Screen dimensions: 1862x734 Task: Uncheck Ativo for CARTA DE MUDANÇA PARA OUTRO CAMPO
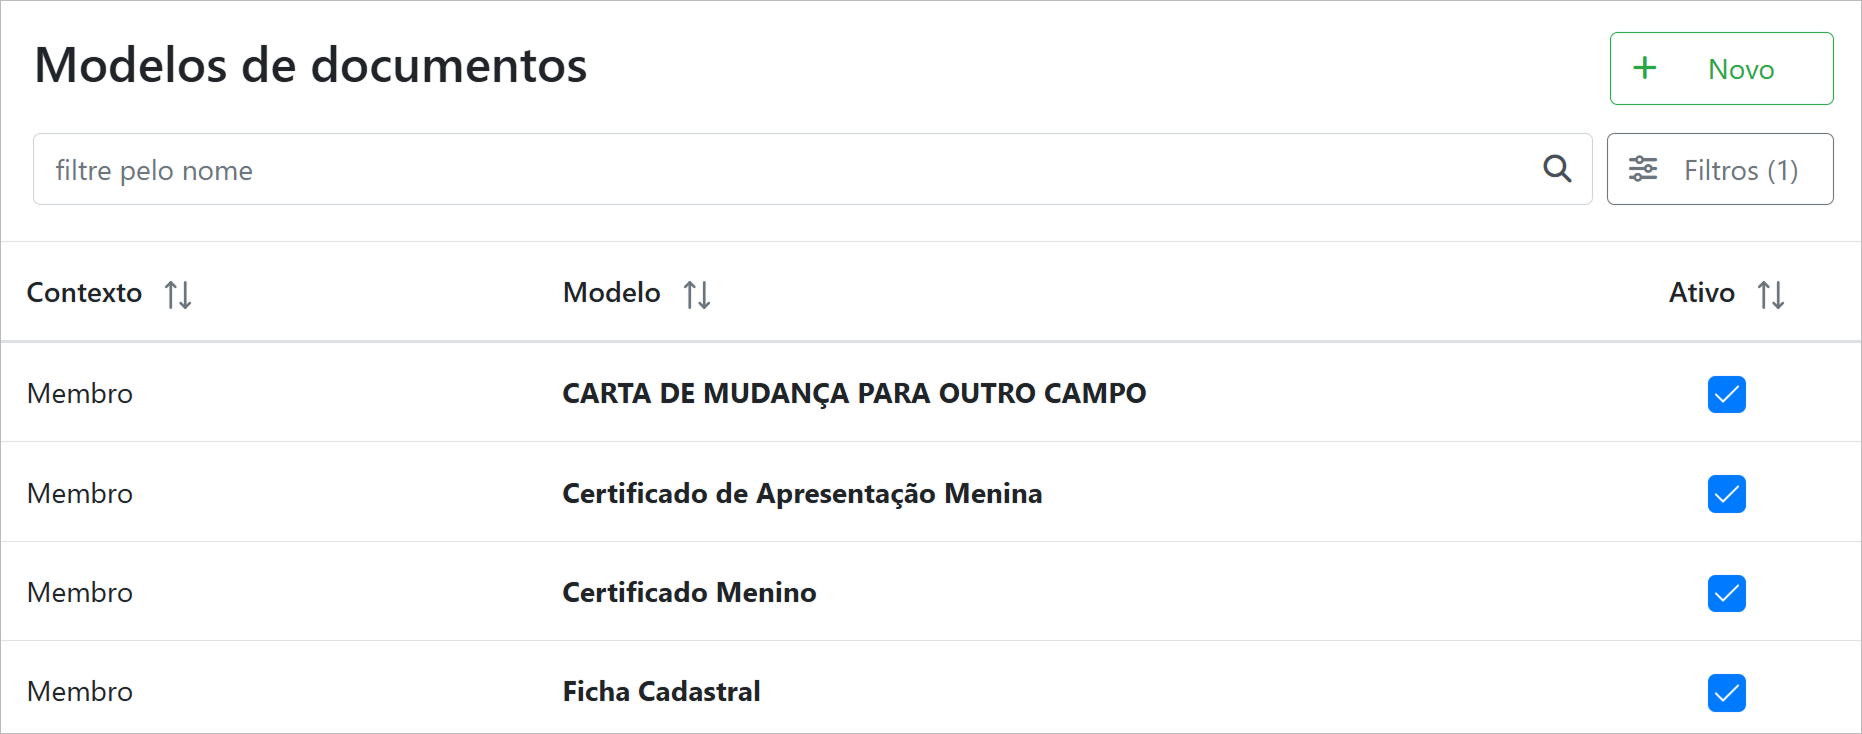1726,394
